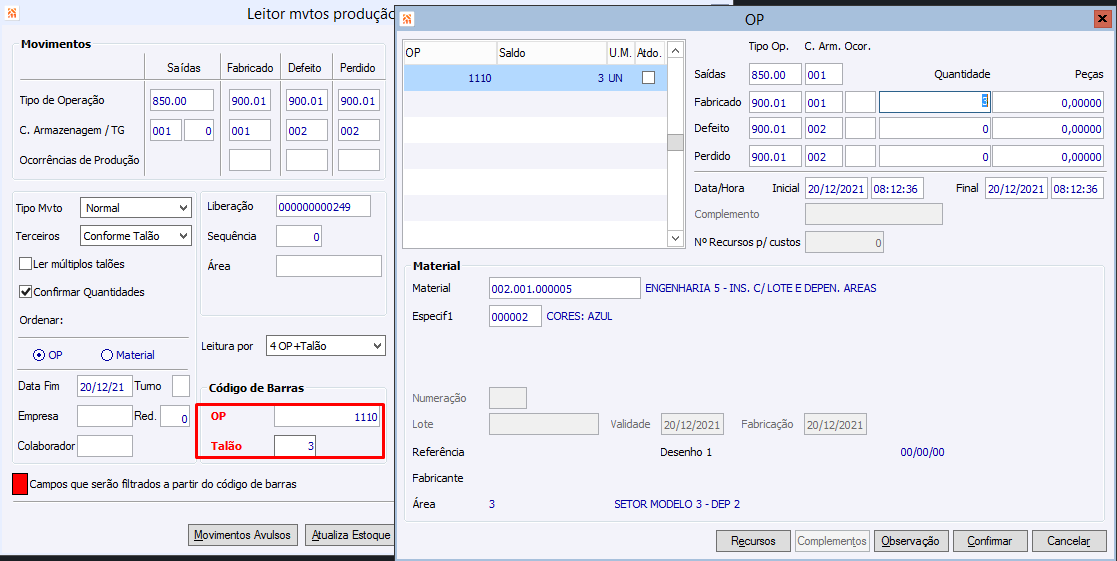Screen dimensions: 1117x561
Task: Click the Defeito Quantidade input field
Action: coord(934,129)
